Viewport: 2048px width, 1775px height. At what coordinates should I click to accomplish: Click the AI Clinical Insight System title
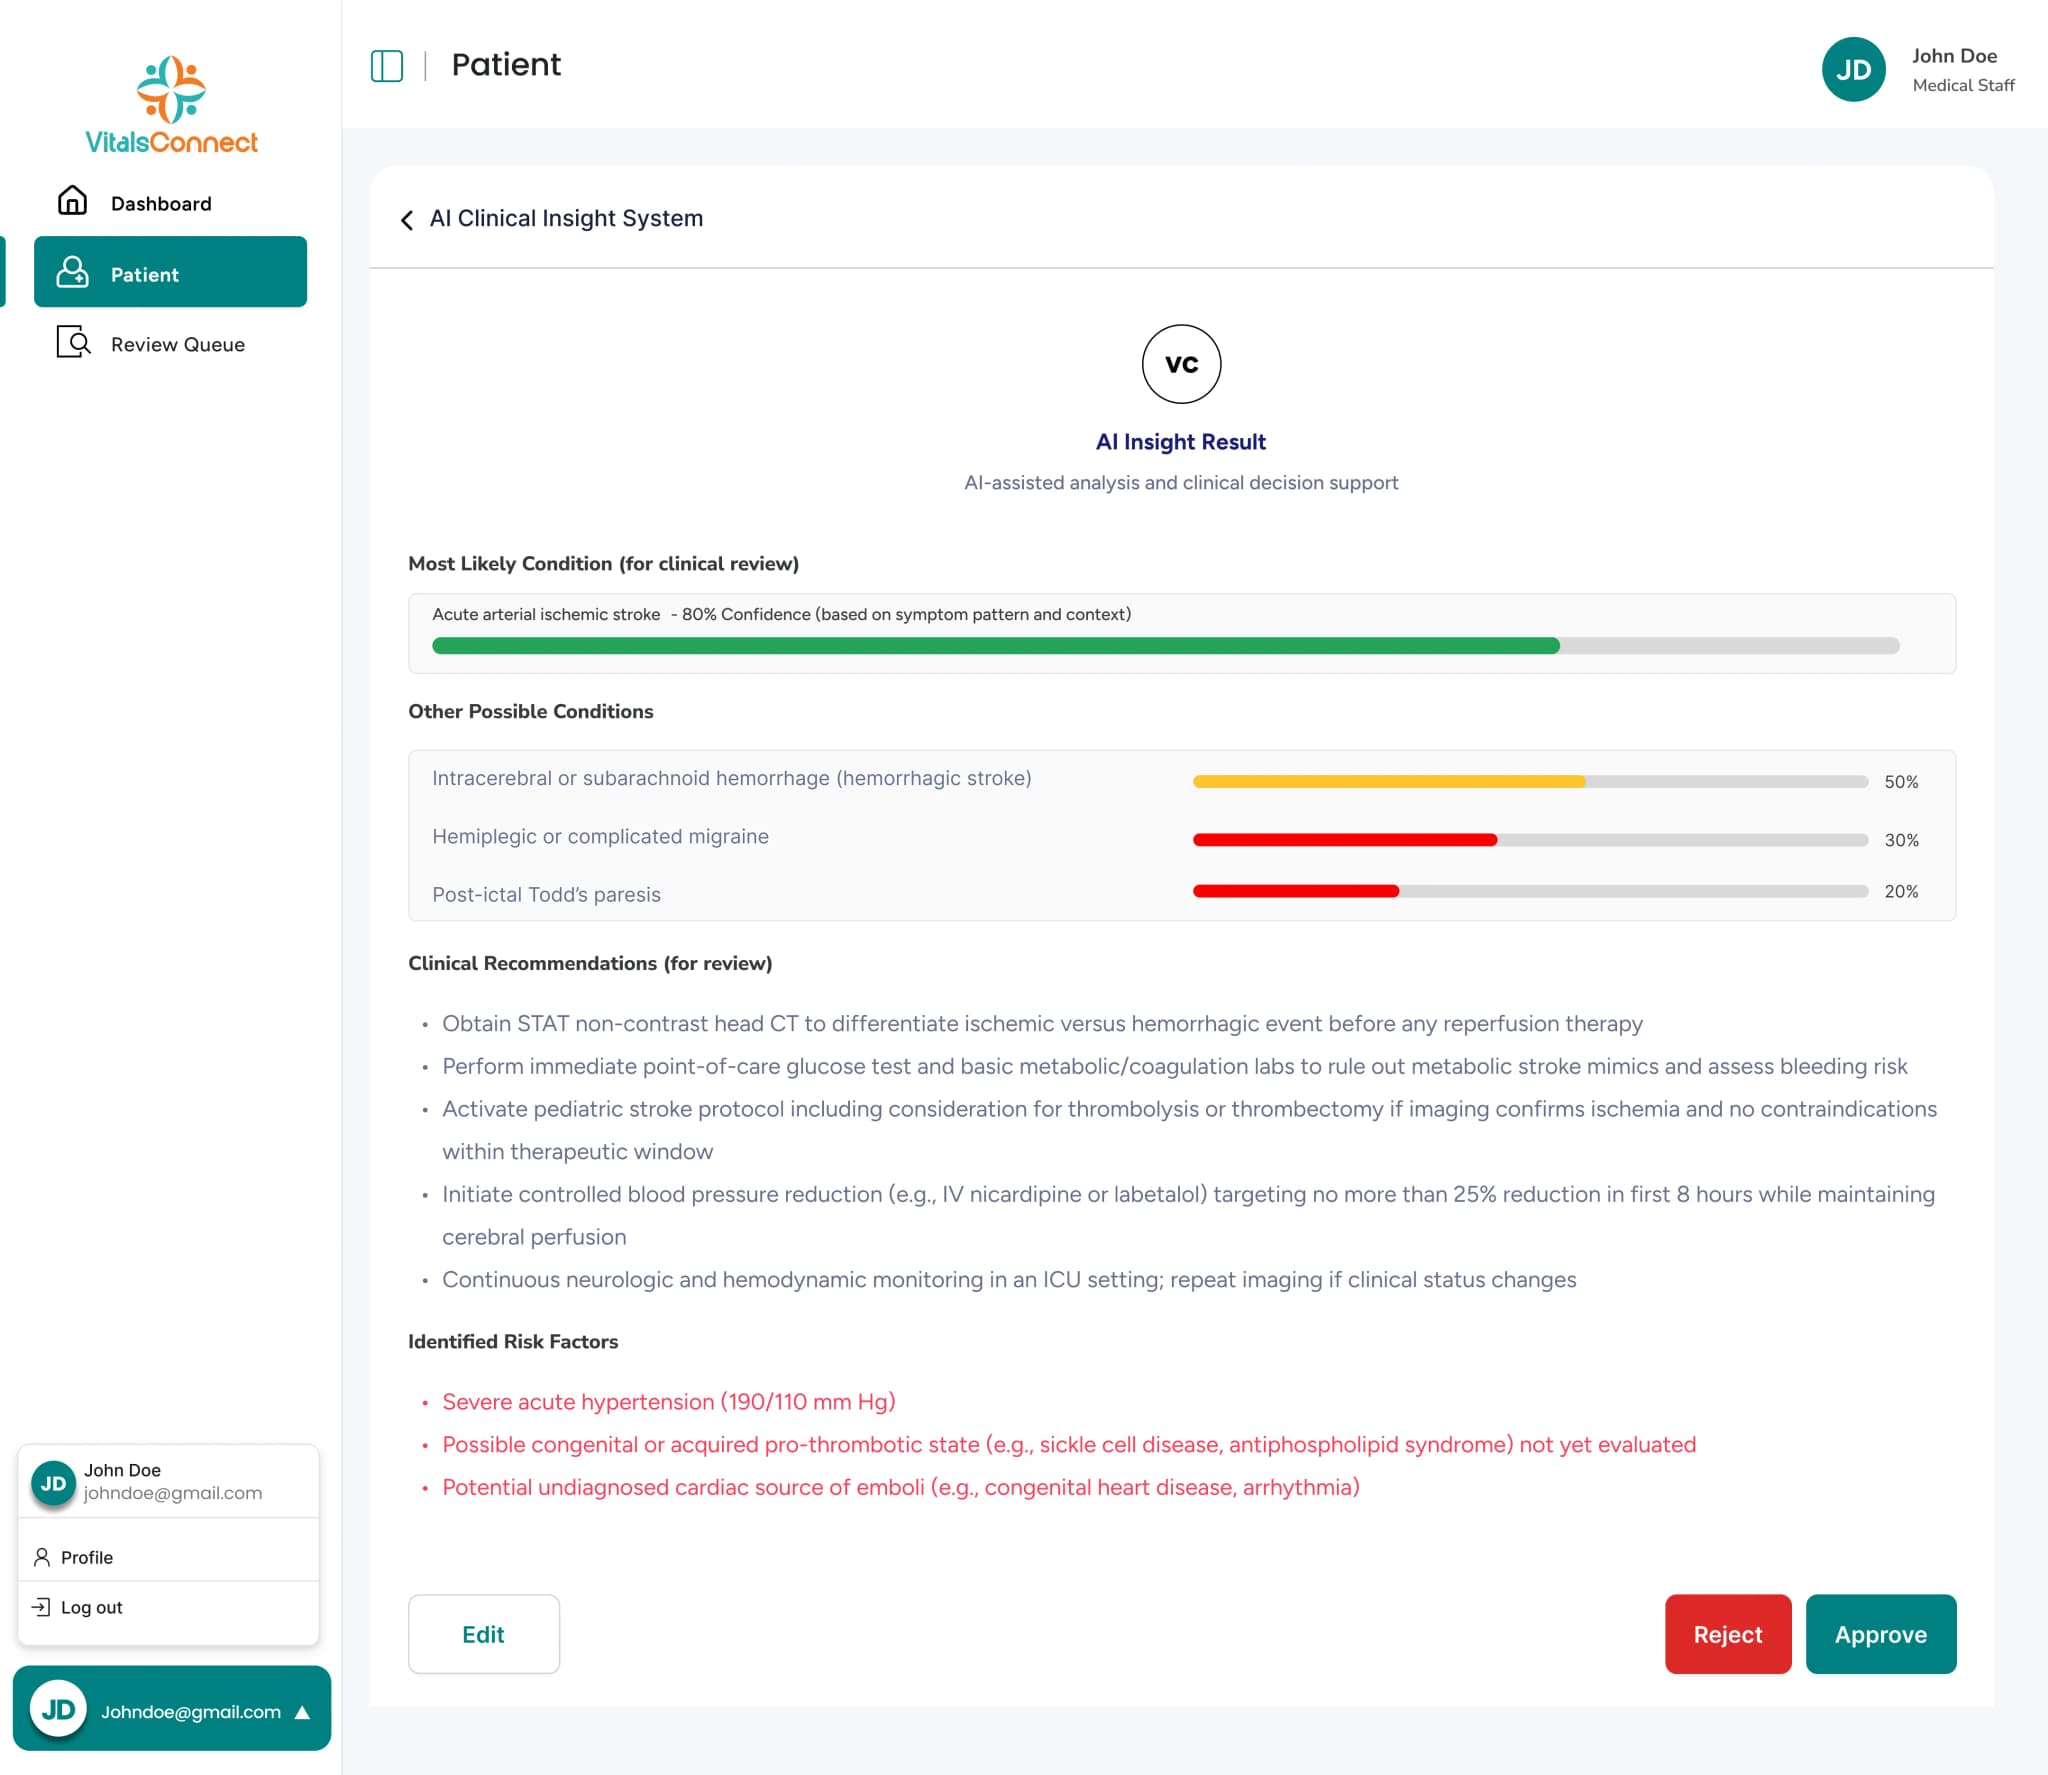tap(566, 219)
